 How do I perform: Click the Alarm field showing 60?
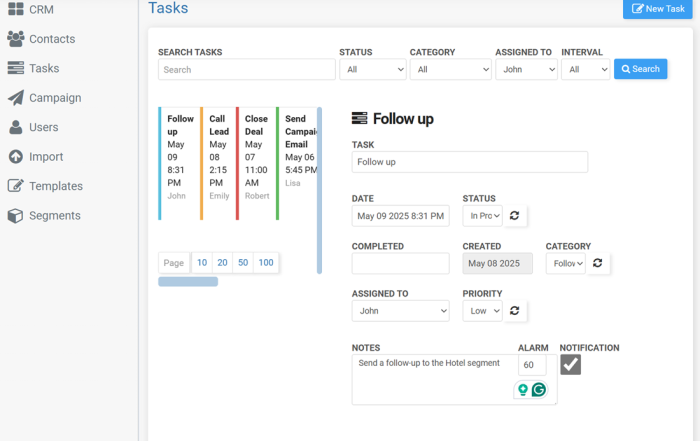click(x=532, y=365)
